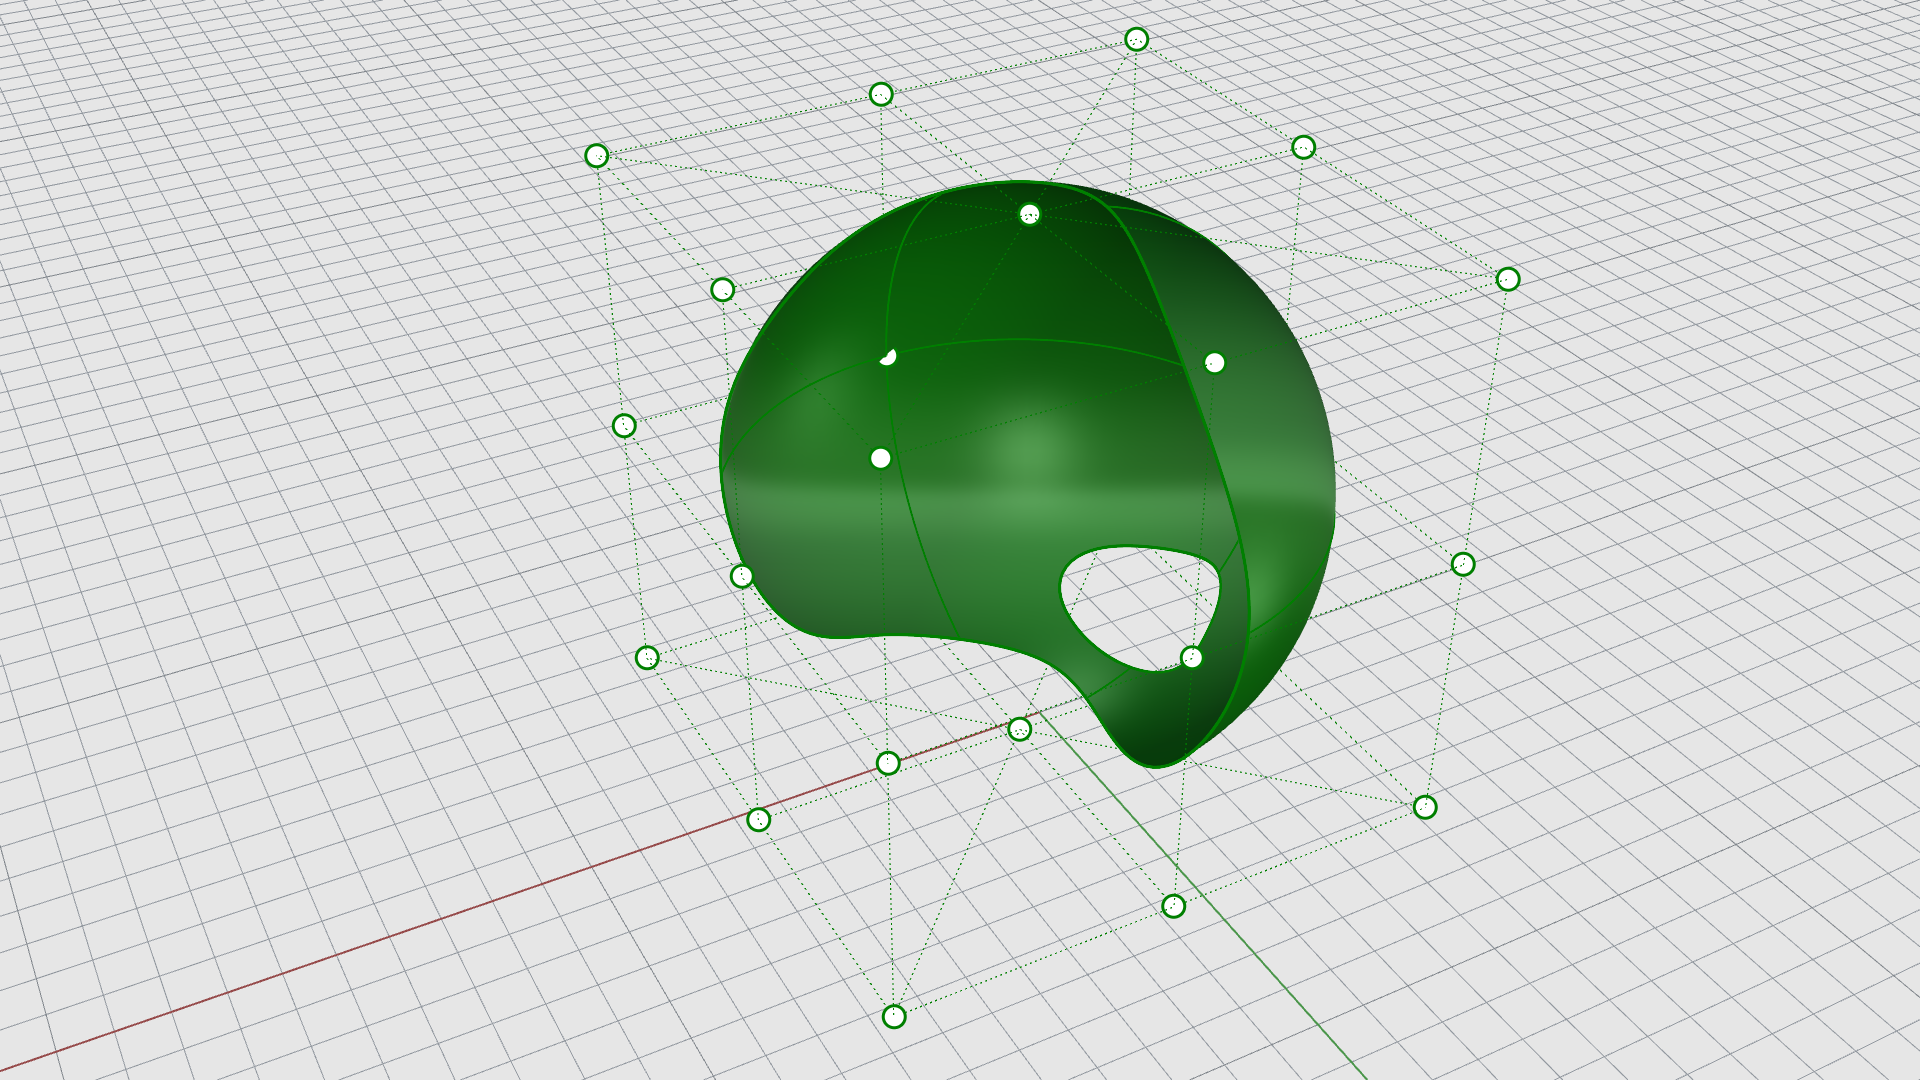1920x1080 pixels.
Task: Click half-hidden white point on left isocurve
Action: [x=888, y=357]
